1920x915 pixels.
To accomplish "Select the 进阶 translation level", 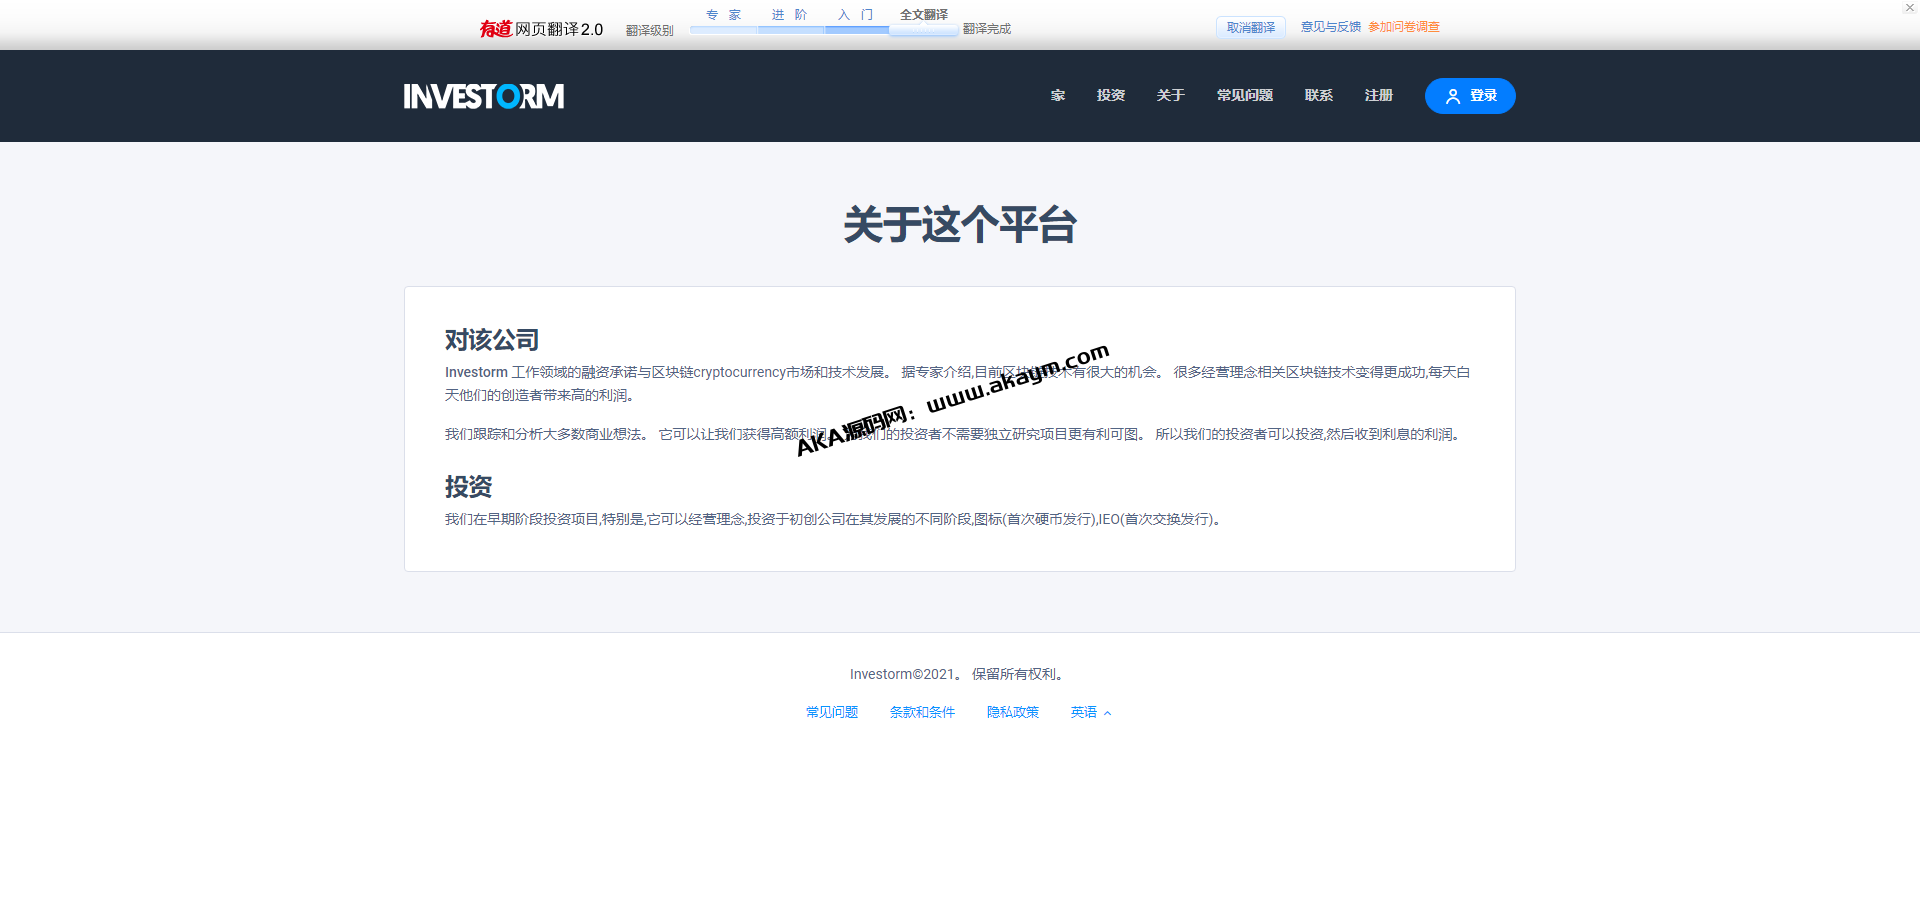I will click(x=789, y=15).
